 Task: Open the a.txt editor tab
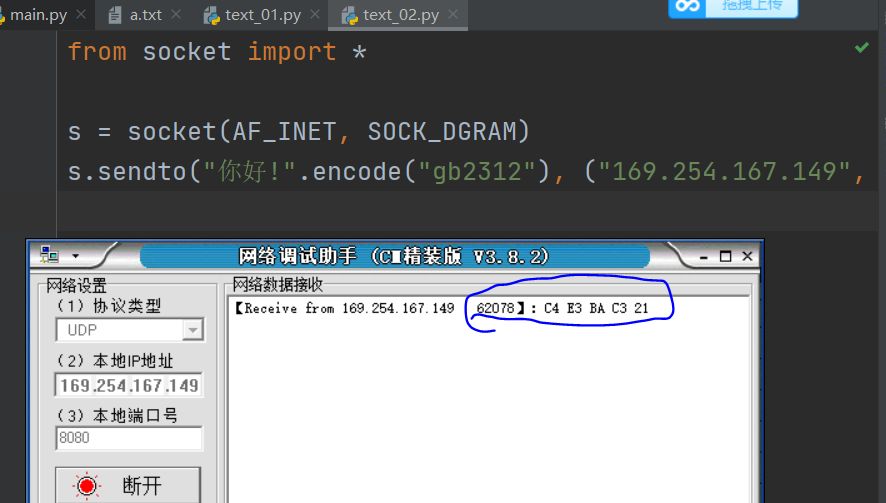[145, 15]
